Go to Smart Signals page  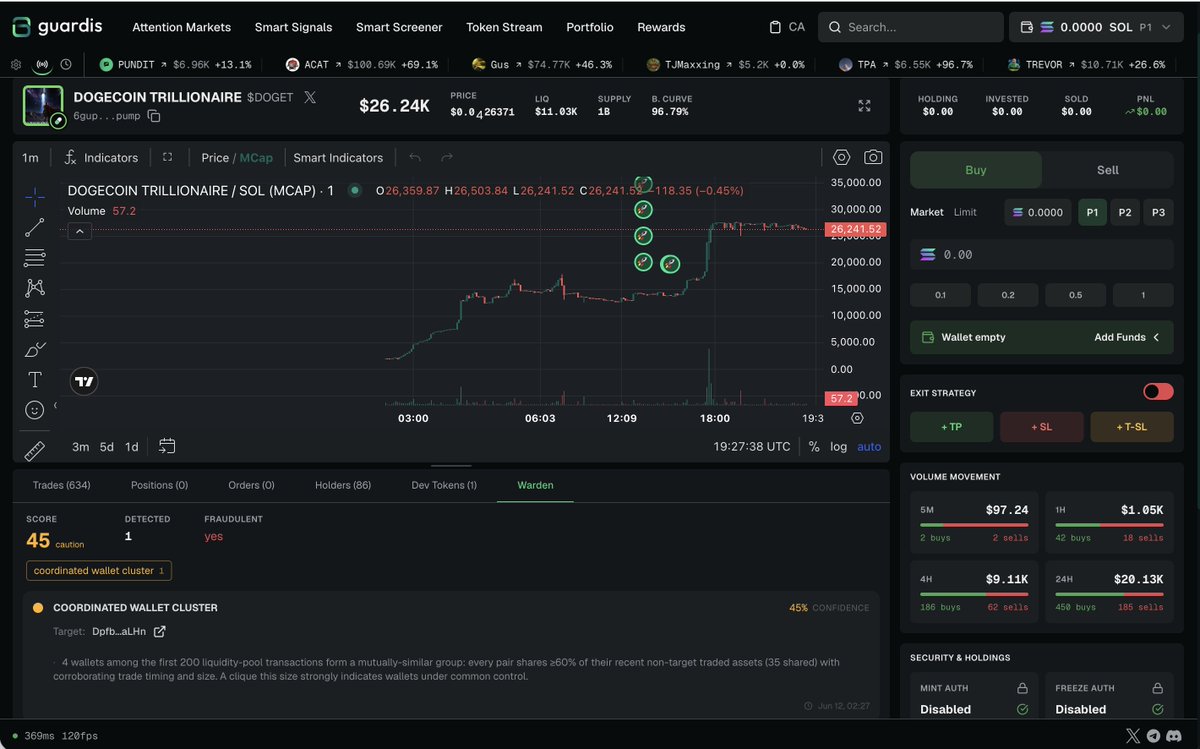coord(293,27)
